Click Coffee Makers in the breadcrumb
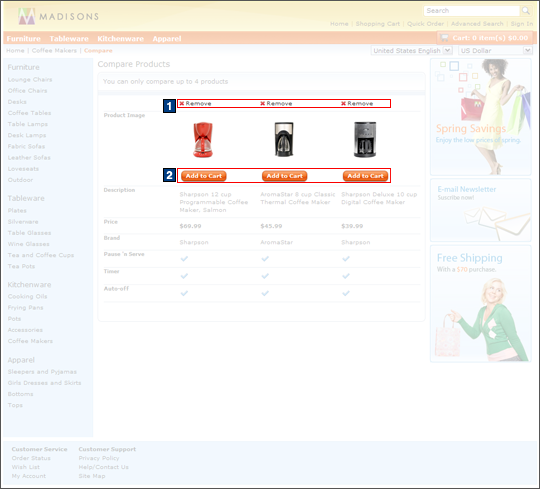This screenshot has width=540, height=489. point(54,51)
